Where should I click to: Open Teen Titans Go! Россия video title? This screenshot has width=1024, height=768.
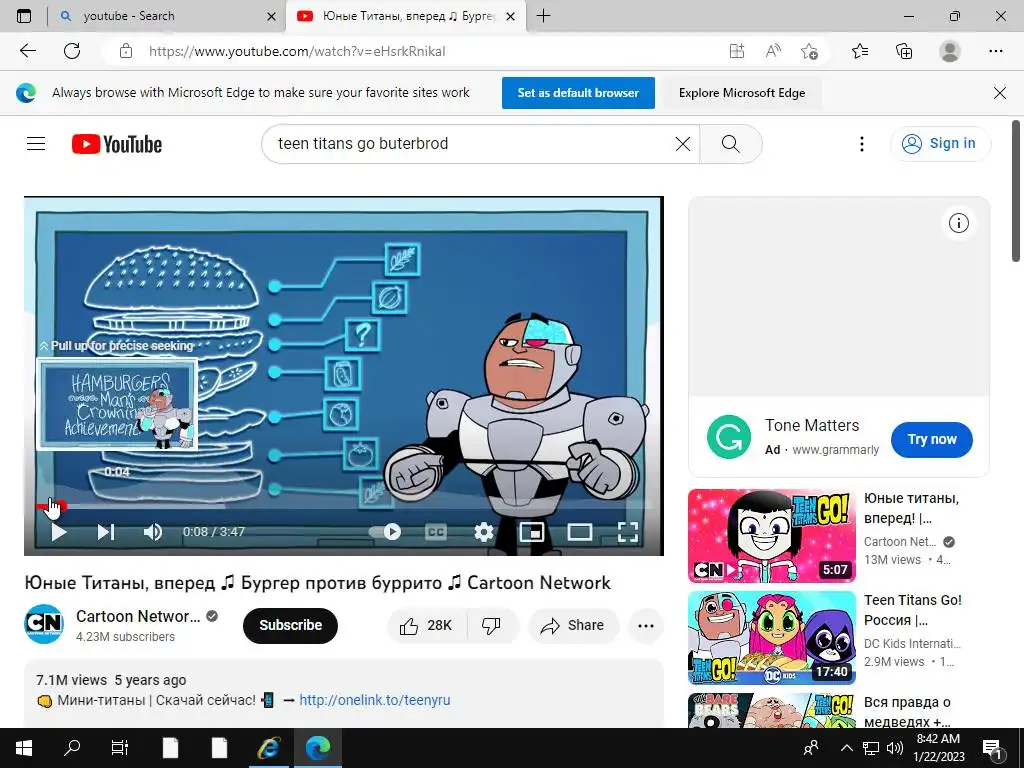pos(913,610)
